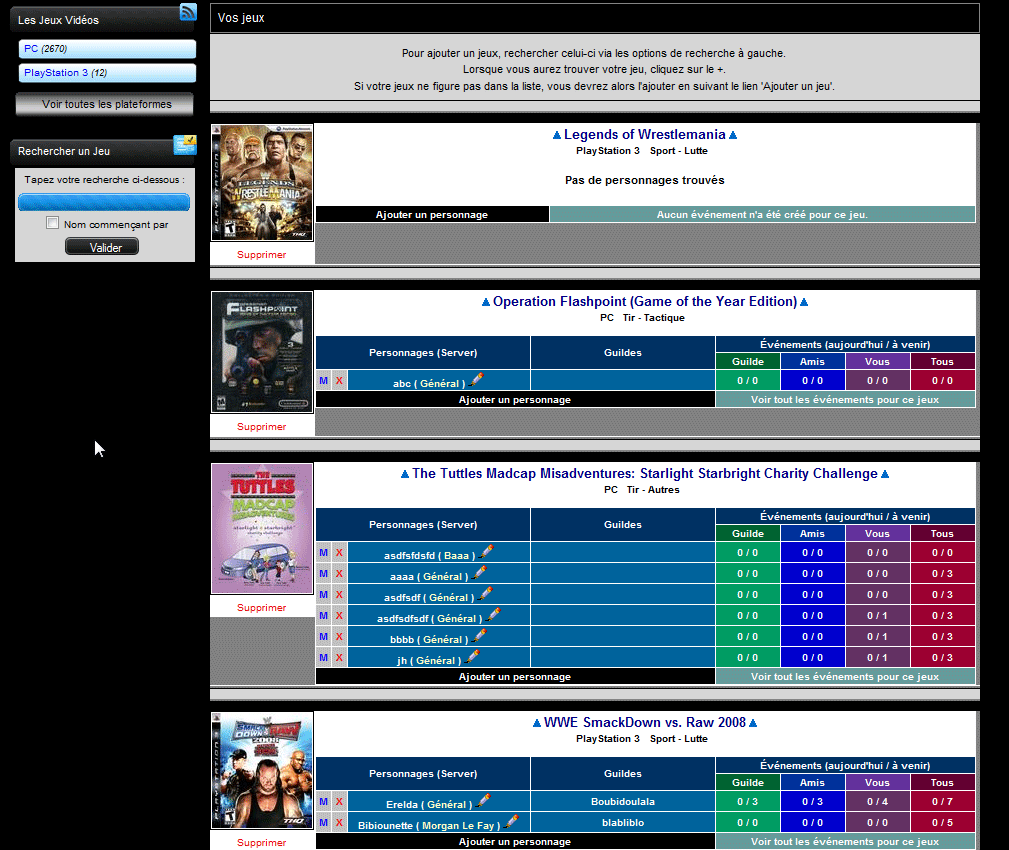
Task: Click Supprimer under The Tuttles cover
Action: click(261, 607)
